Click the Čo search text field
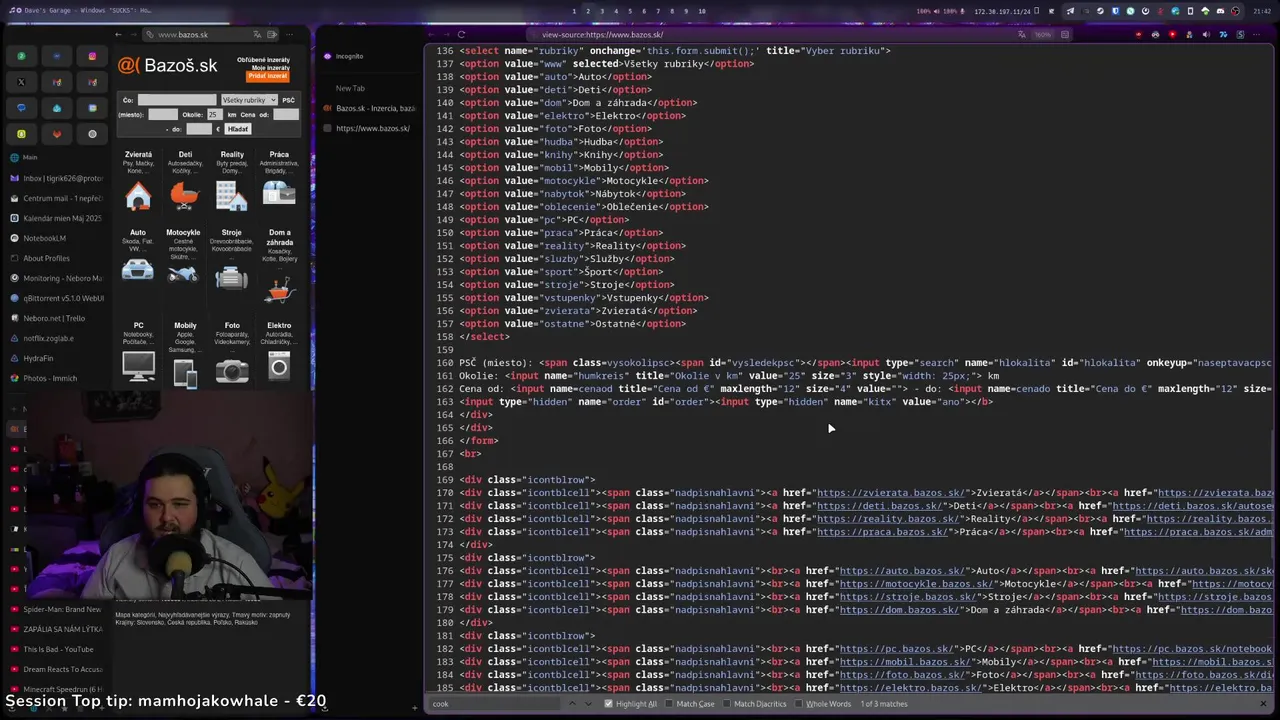Image resolution: width=1280 pixels, height=720 pixels. 177,100
